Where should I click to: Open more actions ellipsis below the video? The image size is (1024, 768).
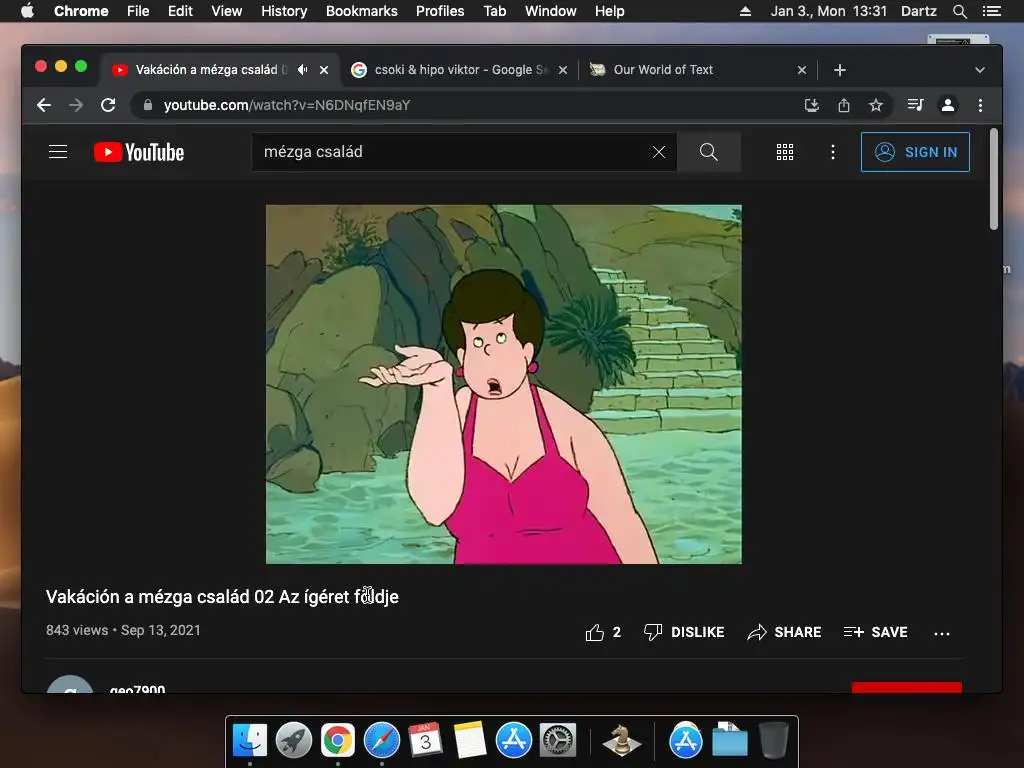coord(942,633)
